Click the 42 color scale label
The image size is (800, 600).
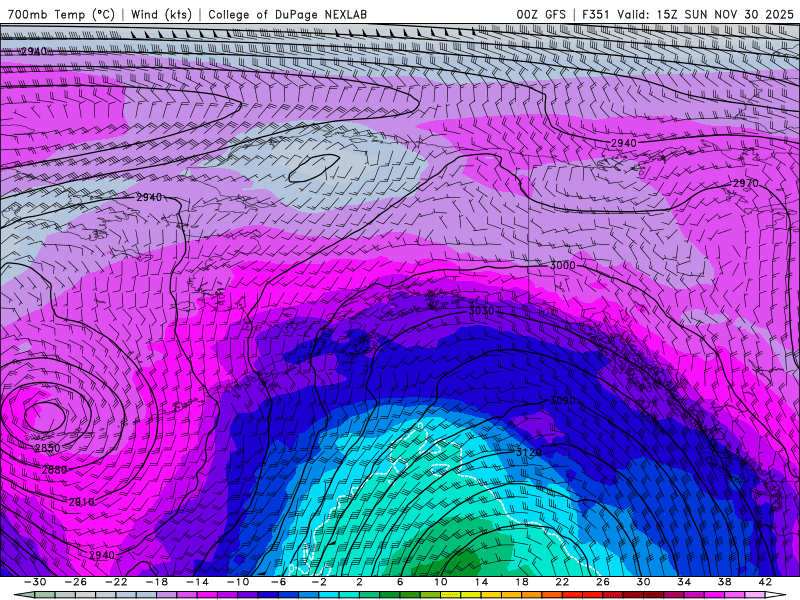(x=765, y=582)
